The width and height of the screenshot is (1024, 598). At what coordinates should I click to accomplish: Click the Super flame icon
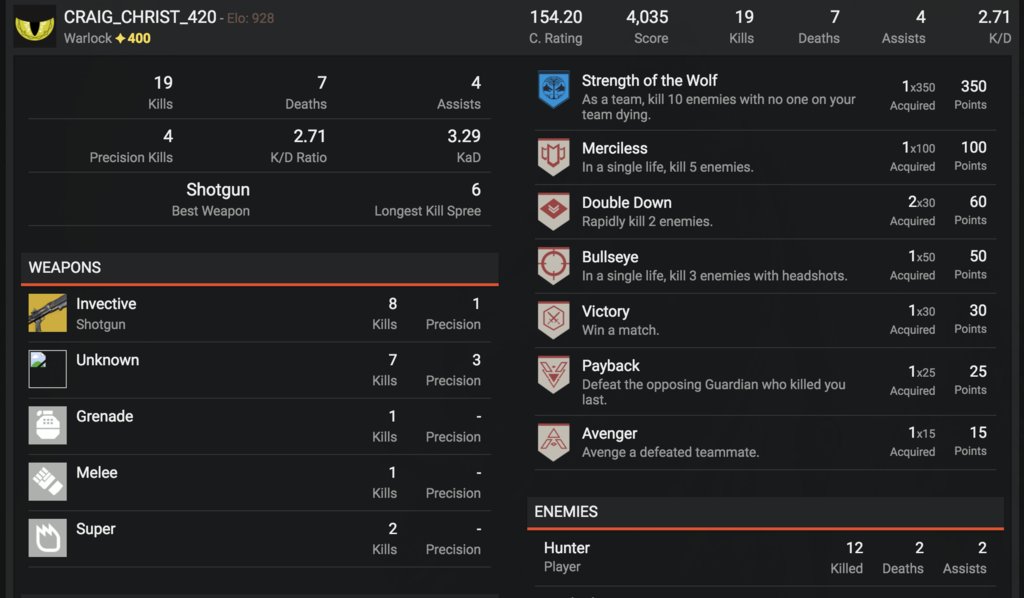click(x=47, y=537)
